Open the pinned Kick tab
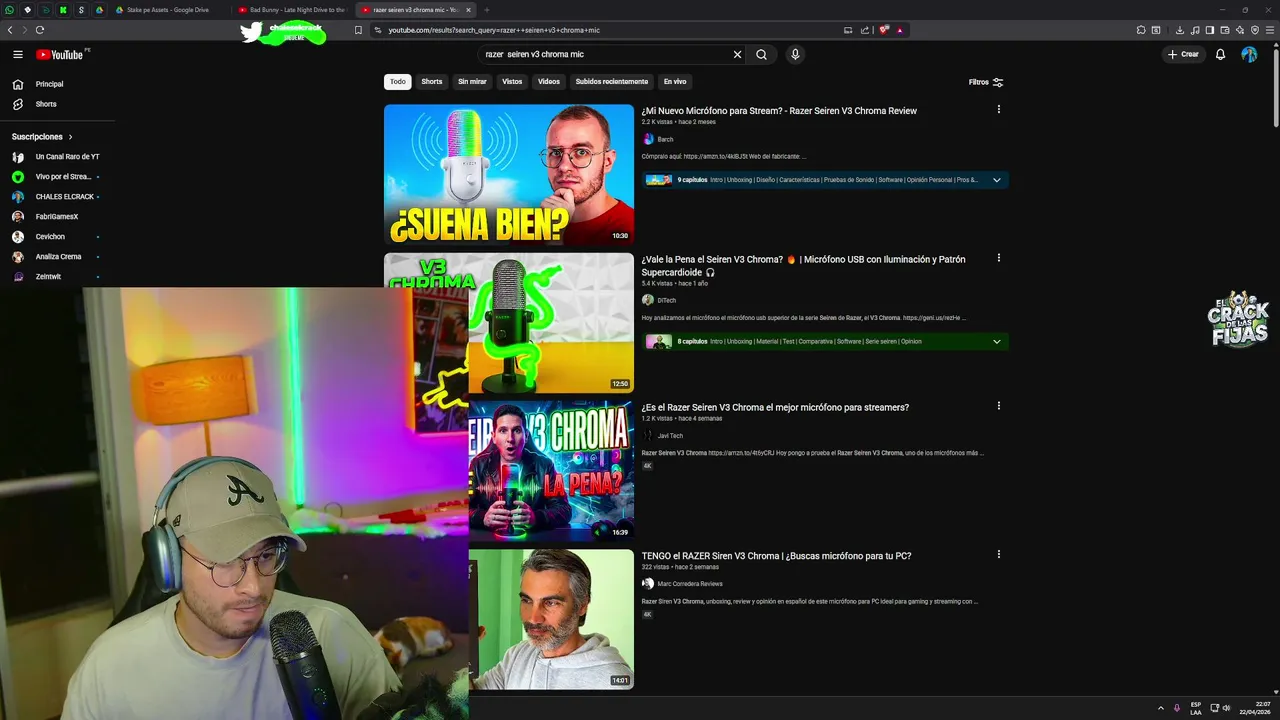Screen dimensions: 1280x720 [x=63, y=9]
